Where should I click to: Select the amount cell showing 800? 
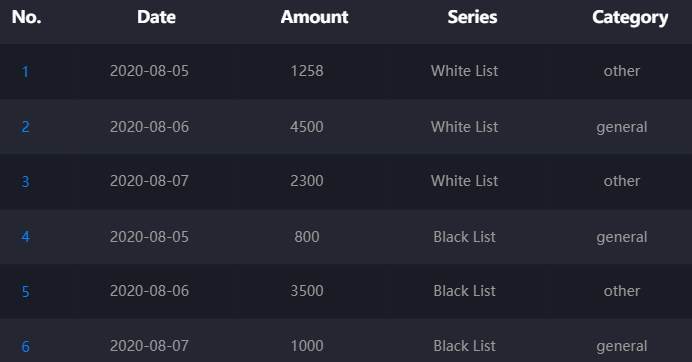tap(307, 237)
